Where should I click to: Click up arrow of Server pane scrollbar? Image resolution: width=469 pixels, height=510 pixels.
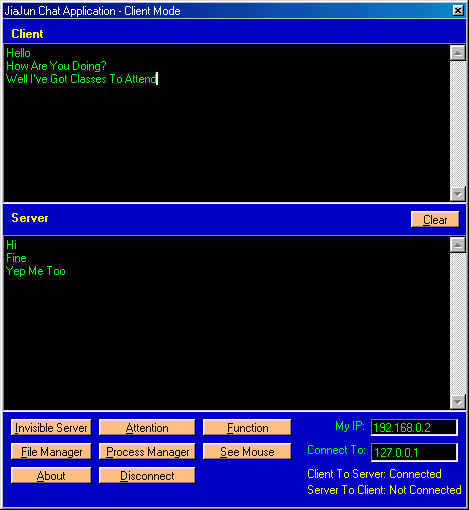click(458, 245)
